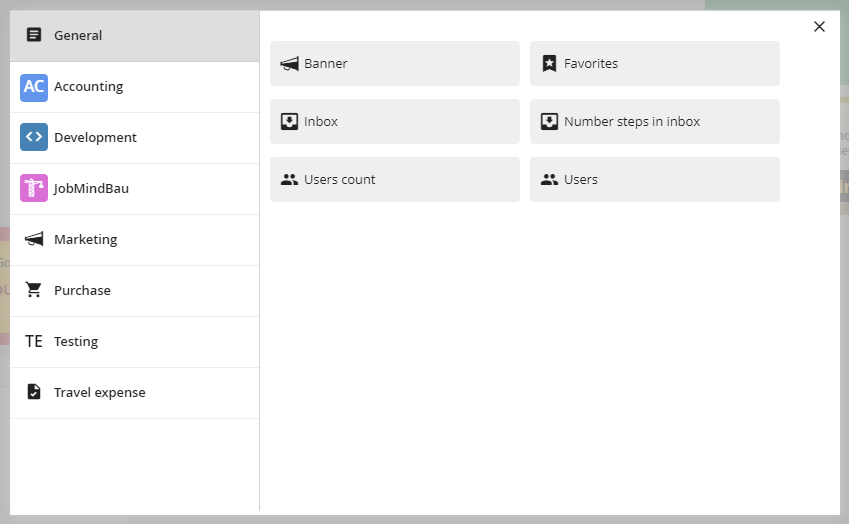The width and height of the screenshot is (849, 524).
Task: Click the pink JobMindBau crane icon
Action: pyautogui.click(x=34, y=188)
